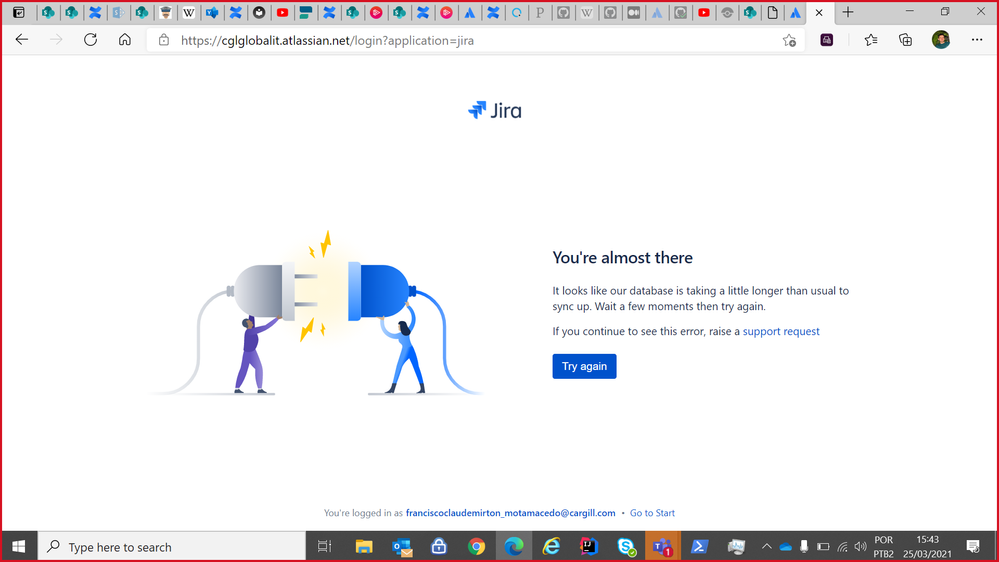Open Task View from taskbar

click(x=324, y=547)
